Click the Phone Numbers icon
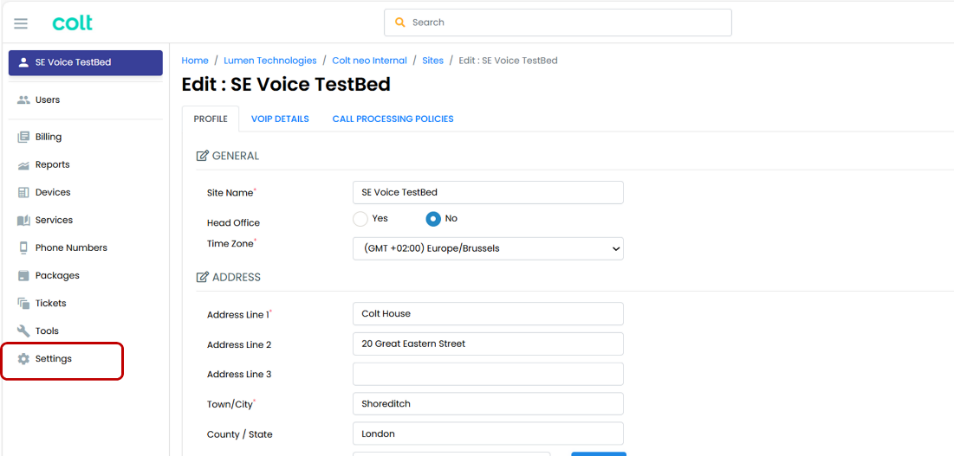This screenshot has width=954, height=456. [24, 248]
